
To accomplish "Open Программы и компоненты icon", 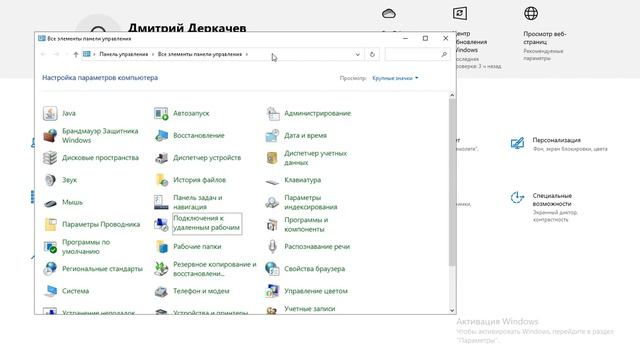I will coord(272,224).
